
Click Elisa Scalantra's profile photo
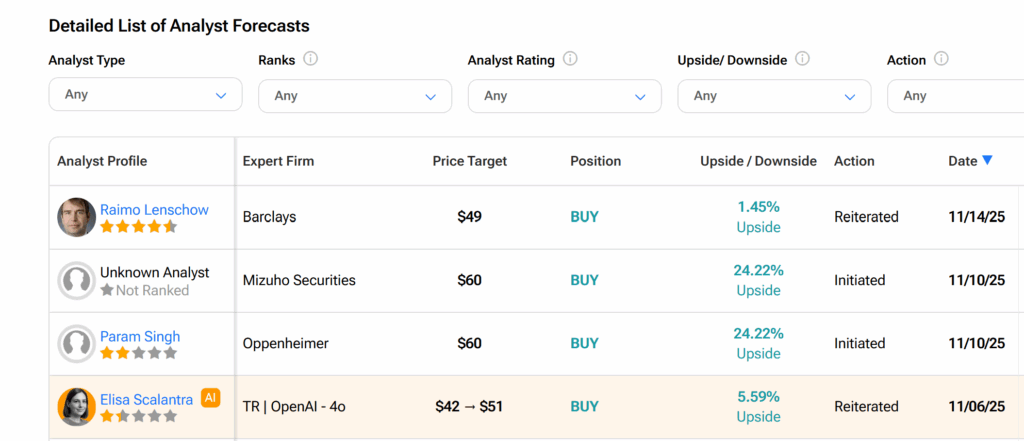pos(76,406)
